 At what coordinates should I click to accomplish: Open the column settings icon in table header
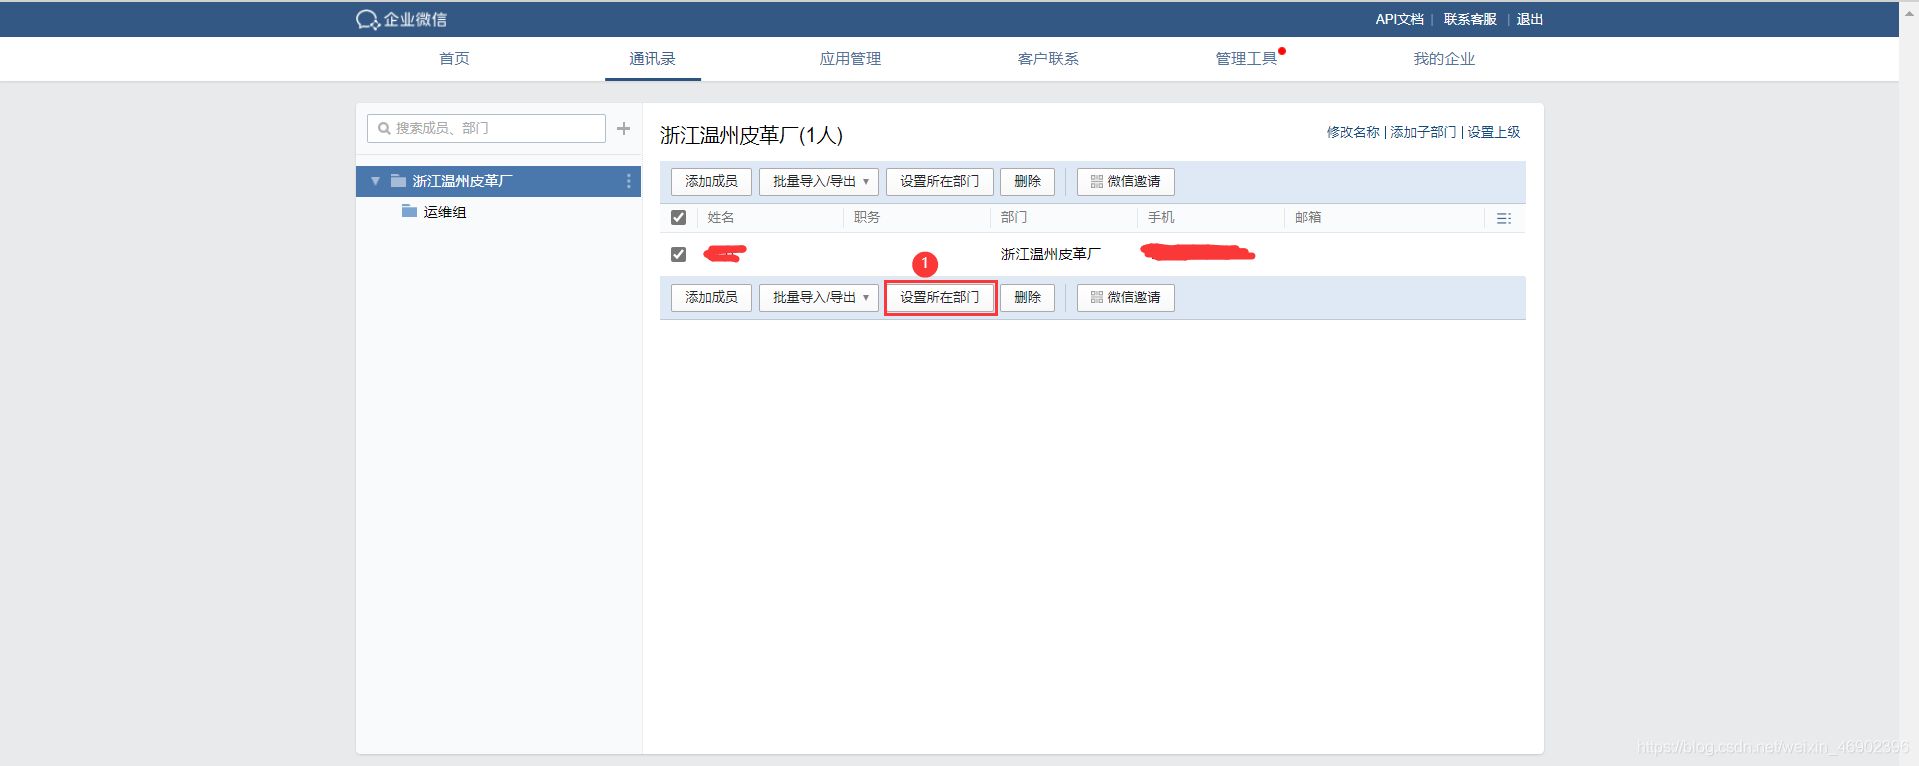tap(1504, 218)
